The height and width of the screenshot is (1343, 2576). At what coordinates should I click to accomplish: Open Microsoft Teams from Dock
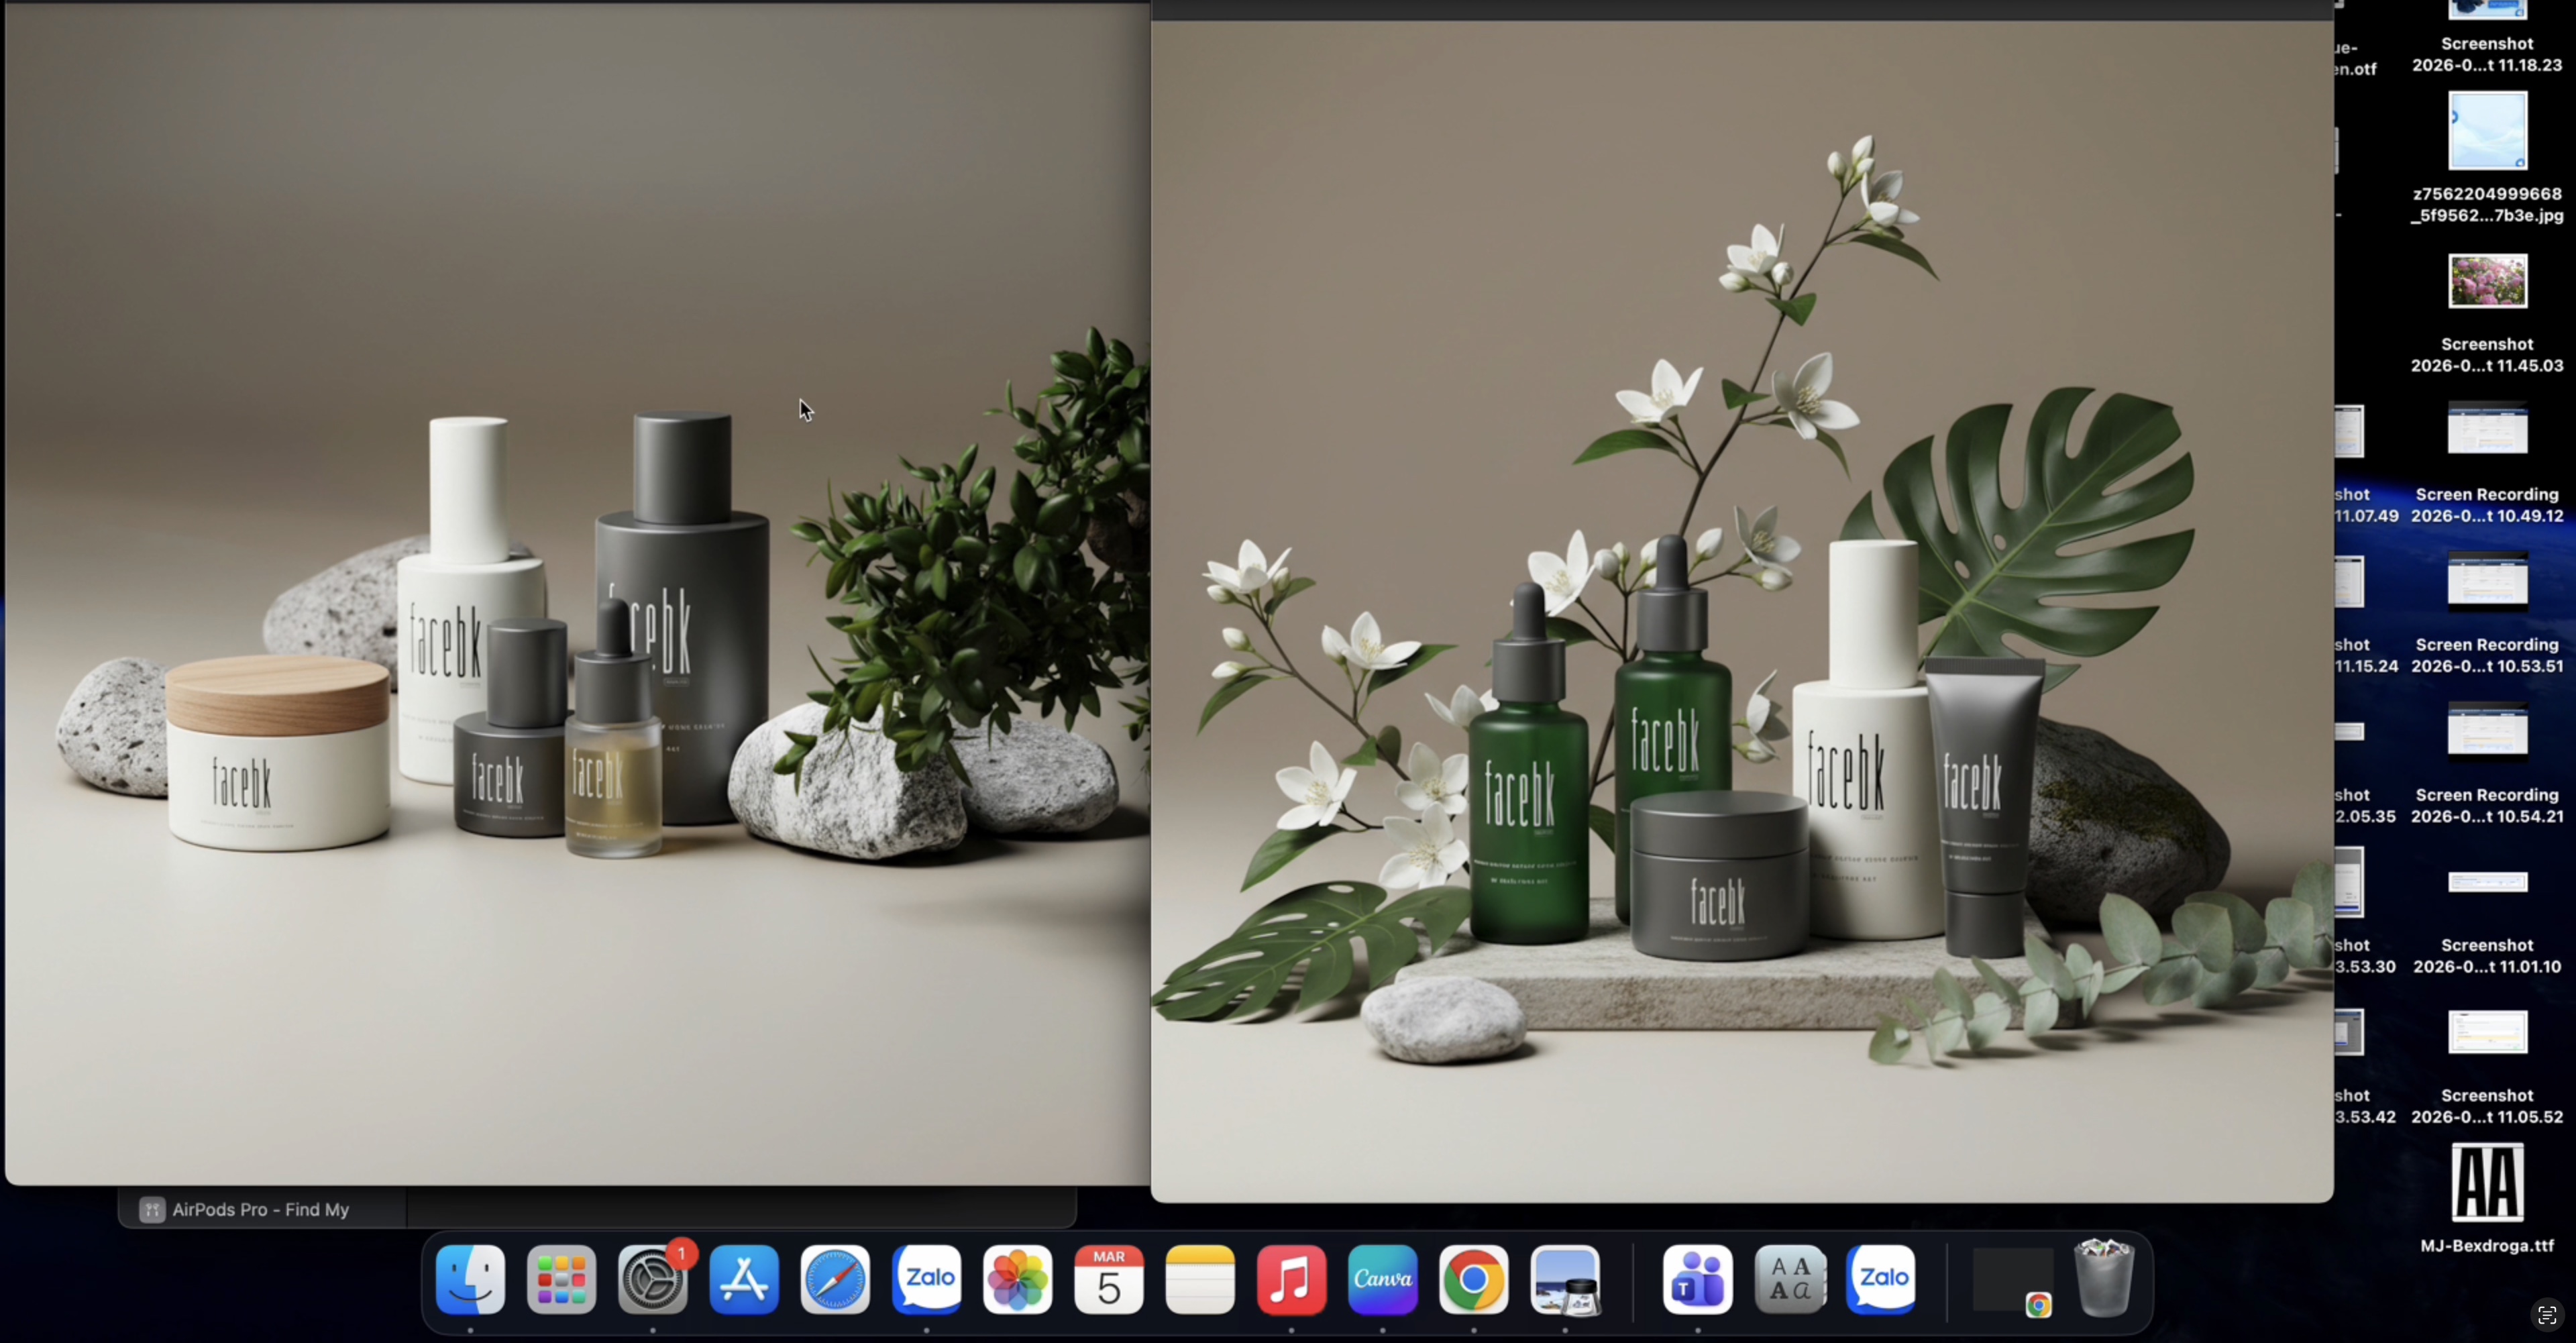click(x=1698, y=1279)
